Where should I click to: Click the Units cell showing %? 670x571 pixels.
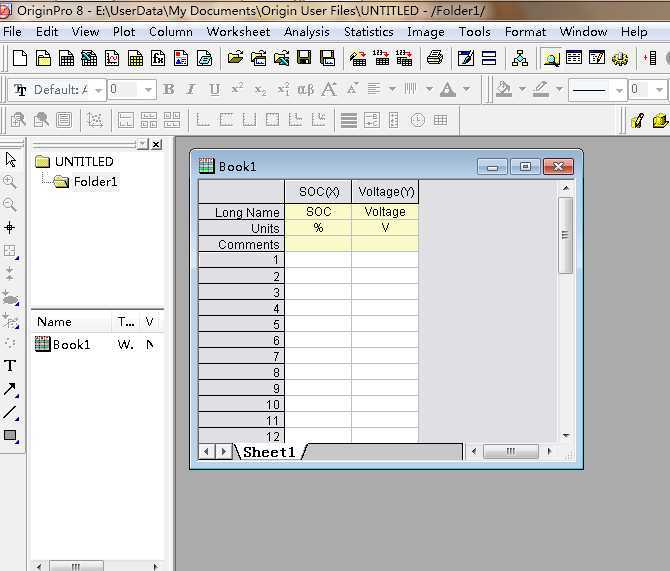[x=318, y=228]
